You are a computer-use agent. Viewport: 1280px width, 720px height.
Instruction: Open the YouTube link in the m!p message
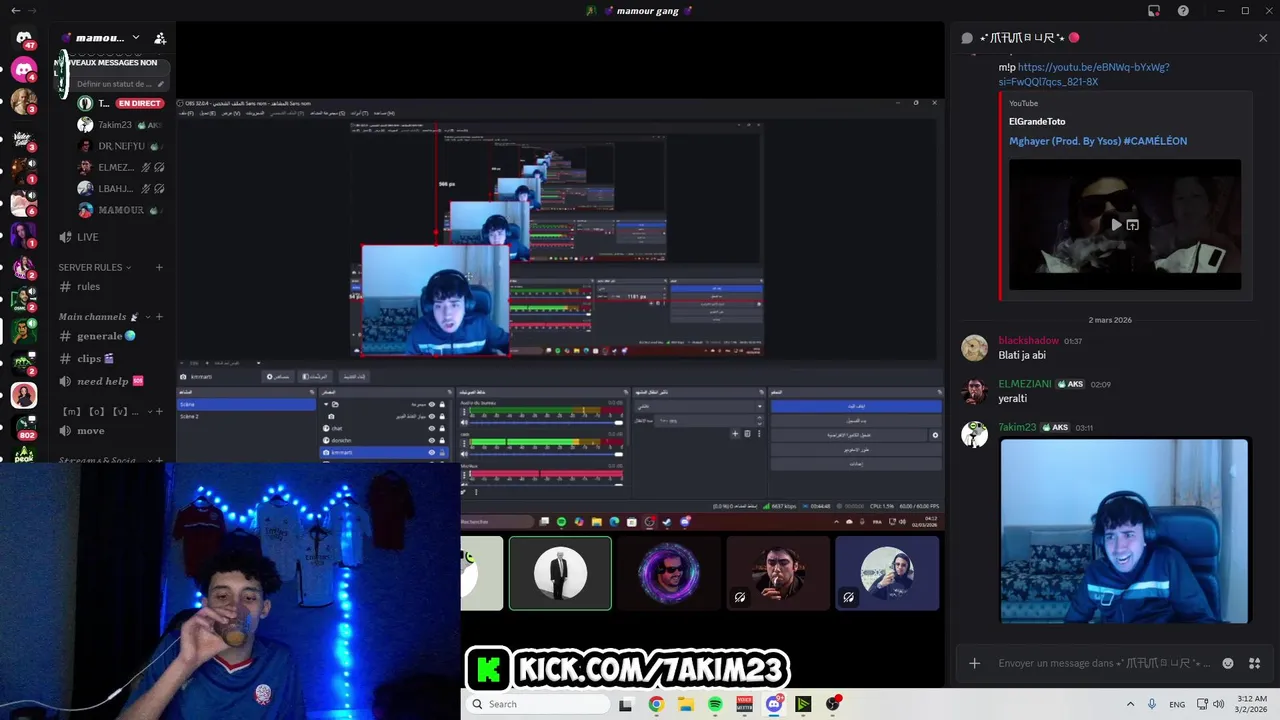(1084, 74)
